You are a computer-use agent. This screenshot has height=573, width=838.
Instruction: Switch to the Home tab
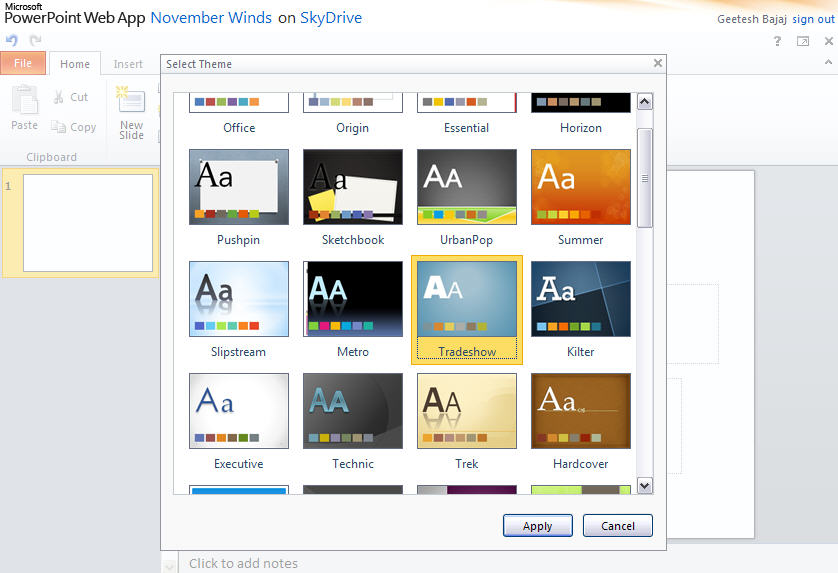(75, 64)
